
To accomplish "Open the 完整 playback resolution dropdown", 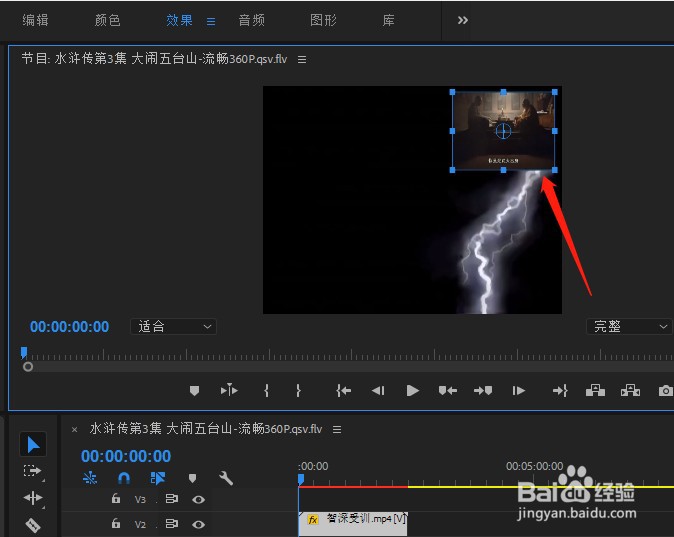I will coord(629,327).
